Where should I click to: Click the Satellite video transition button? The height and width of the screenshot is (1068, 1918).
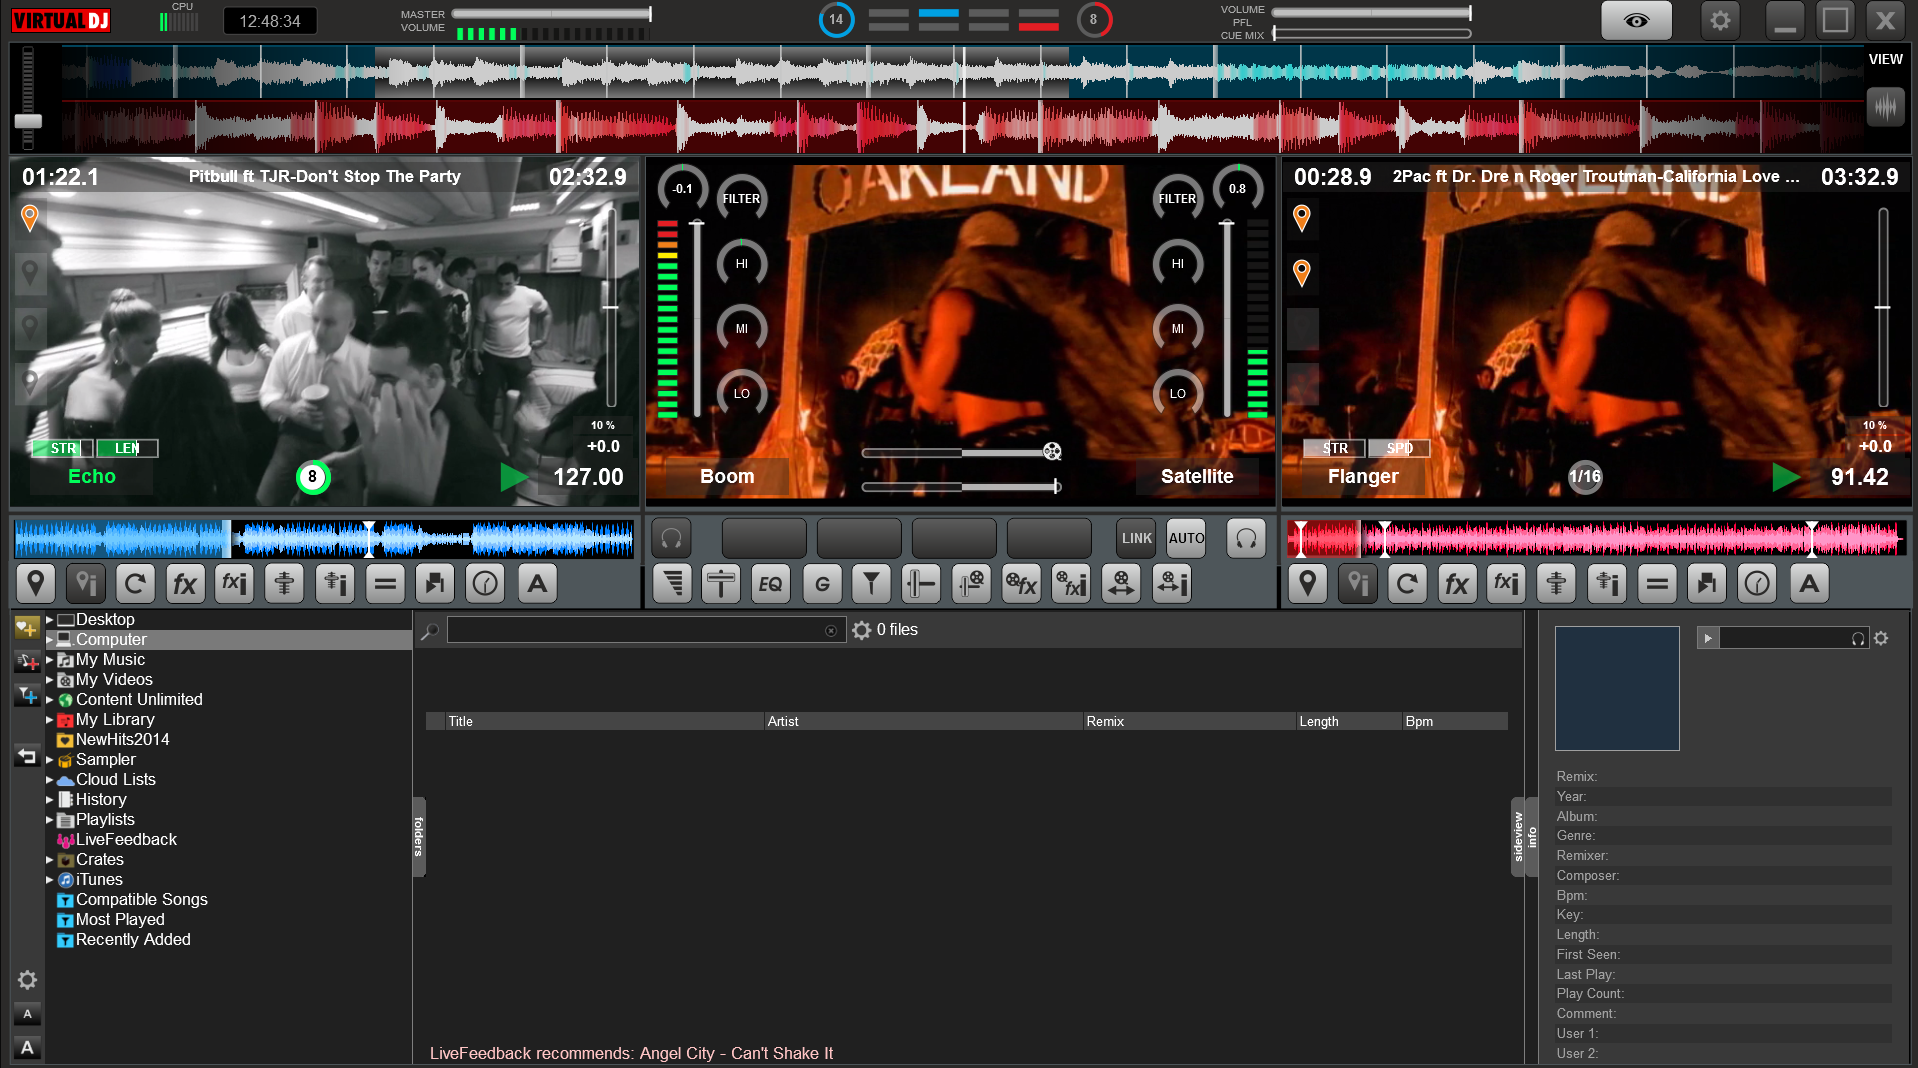[x=1197, y=477]
